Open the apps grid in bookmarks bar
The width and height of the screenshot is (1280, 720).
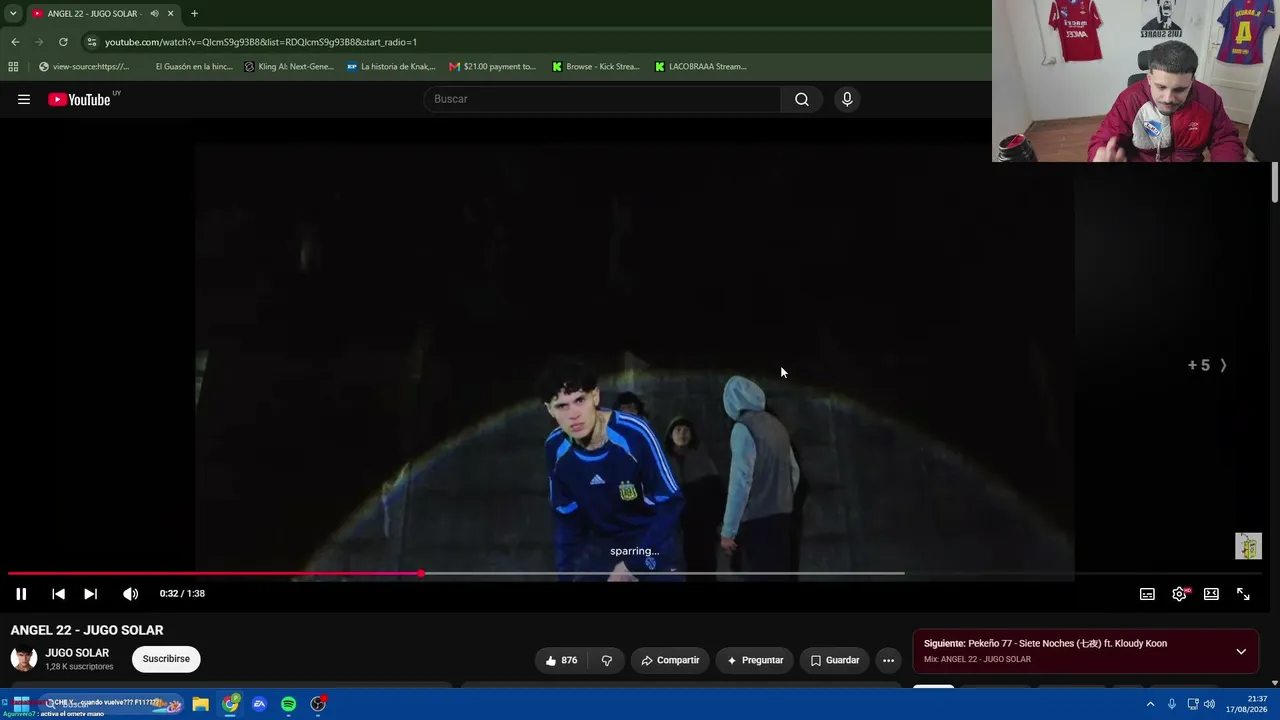pos(13,67)
